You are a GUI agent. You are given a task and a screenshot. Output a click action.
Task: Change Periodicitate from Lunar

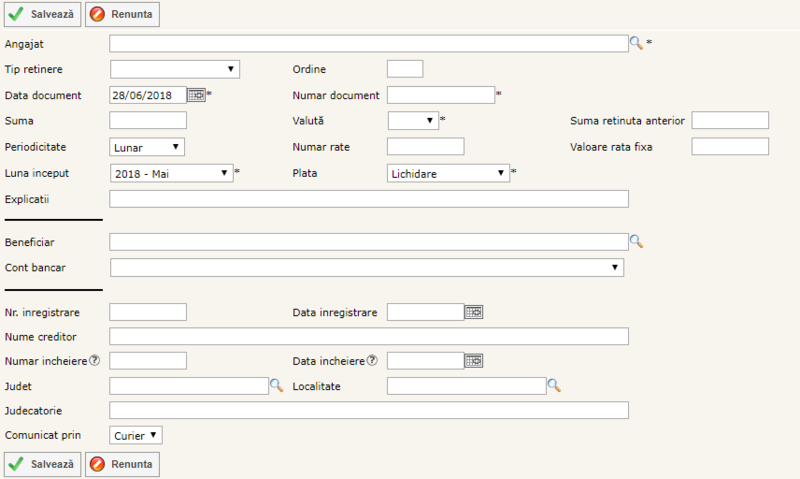coord(147,147)
